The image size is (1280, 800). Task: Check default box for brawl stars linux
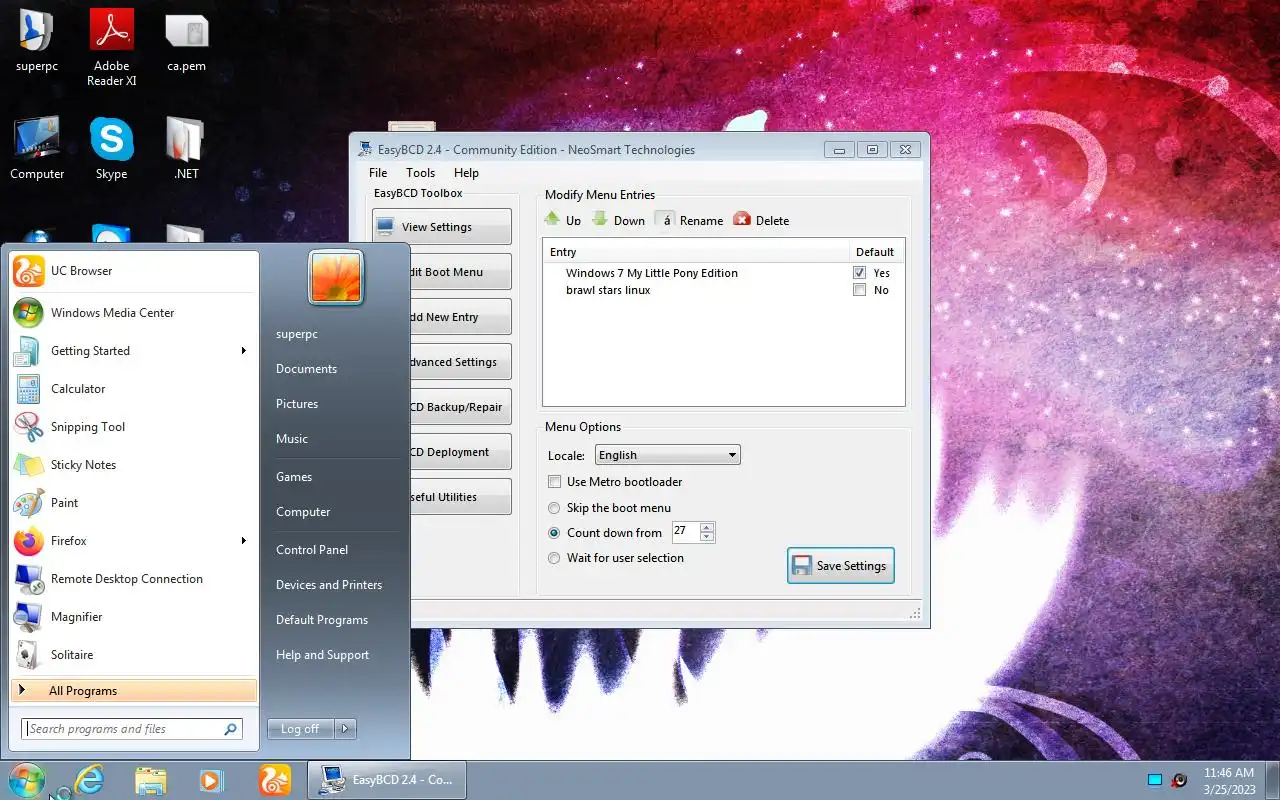point(859,290)
